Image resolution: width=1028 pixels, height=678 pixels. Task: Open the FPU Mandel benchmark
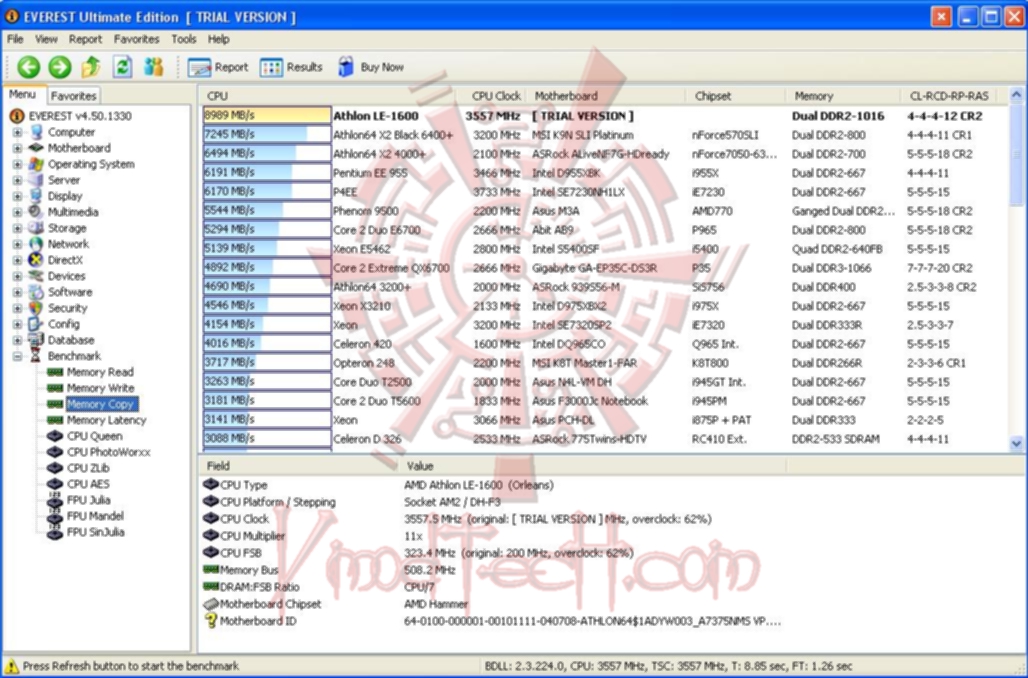(95, 516)
